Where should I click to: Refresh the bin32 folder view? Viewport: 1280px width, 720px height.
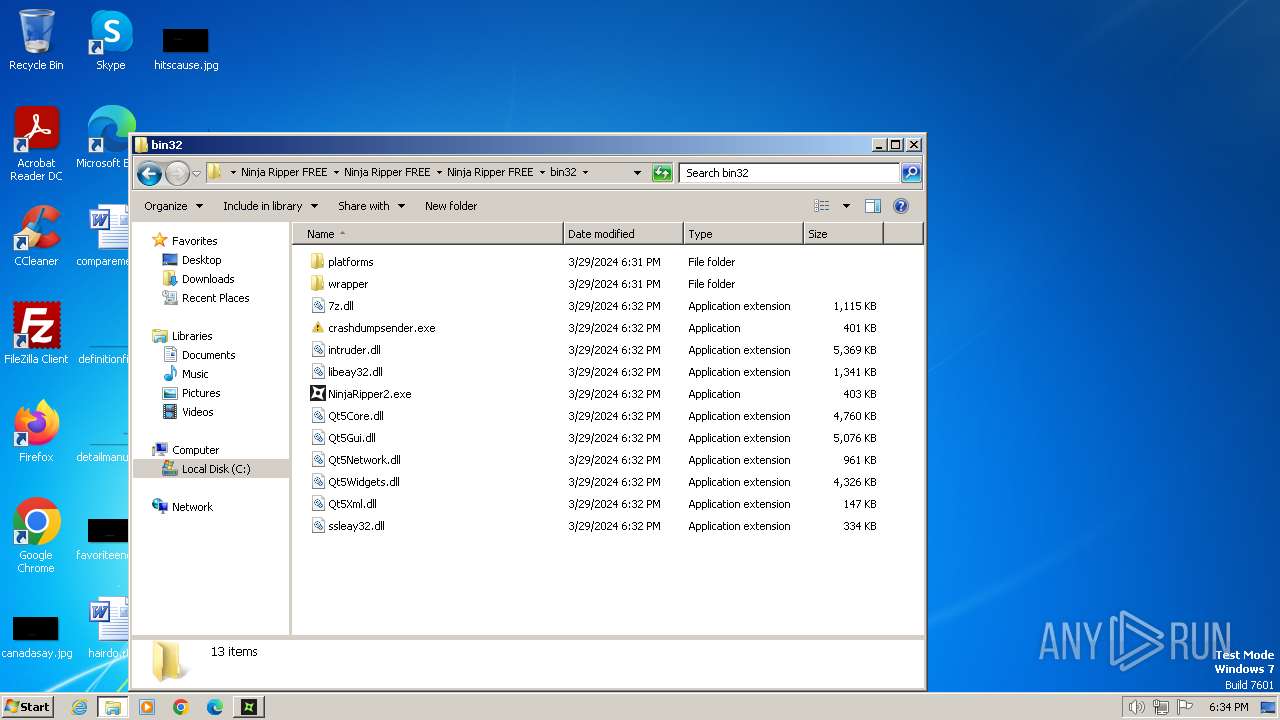pos(662,173)
